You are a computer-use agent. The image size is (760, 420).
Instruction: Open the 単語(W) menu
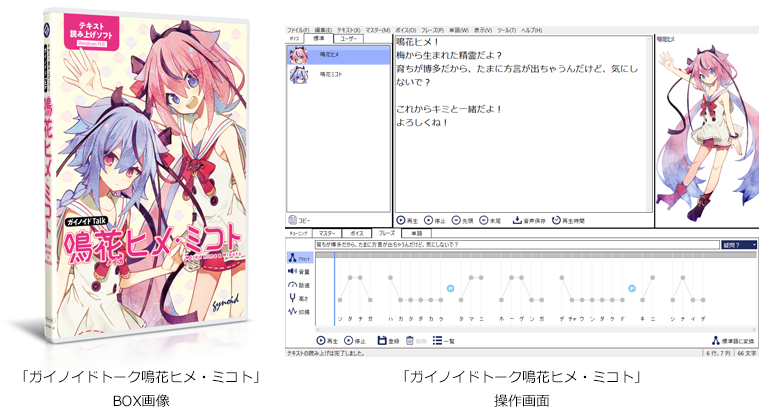[459, 30]
